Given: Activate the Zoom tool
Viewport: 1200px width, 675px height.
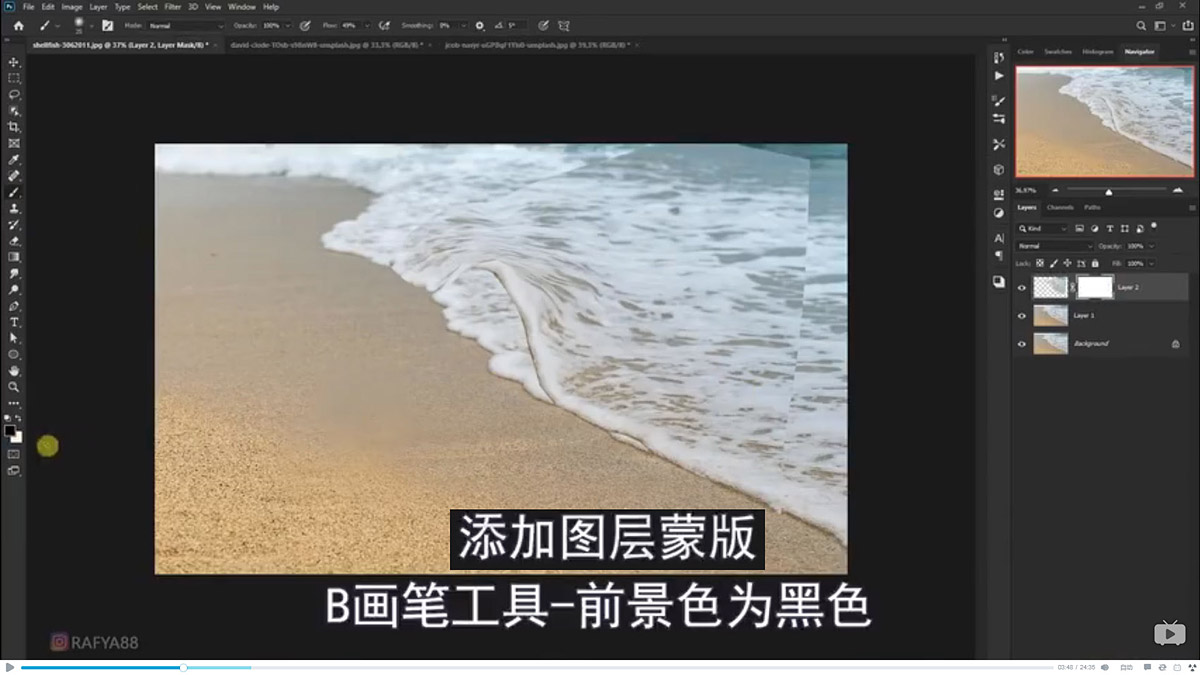Looking at the screenshot, I should pyautogui.click(x=13, y=386).
